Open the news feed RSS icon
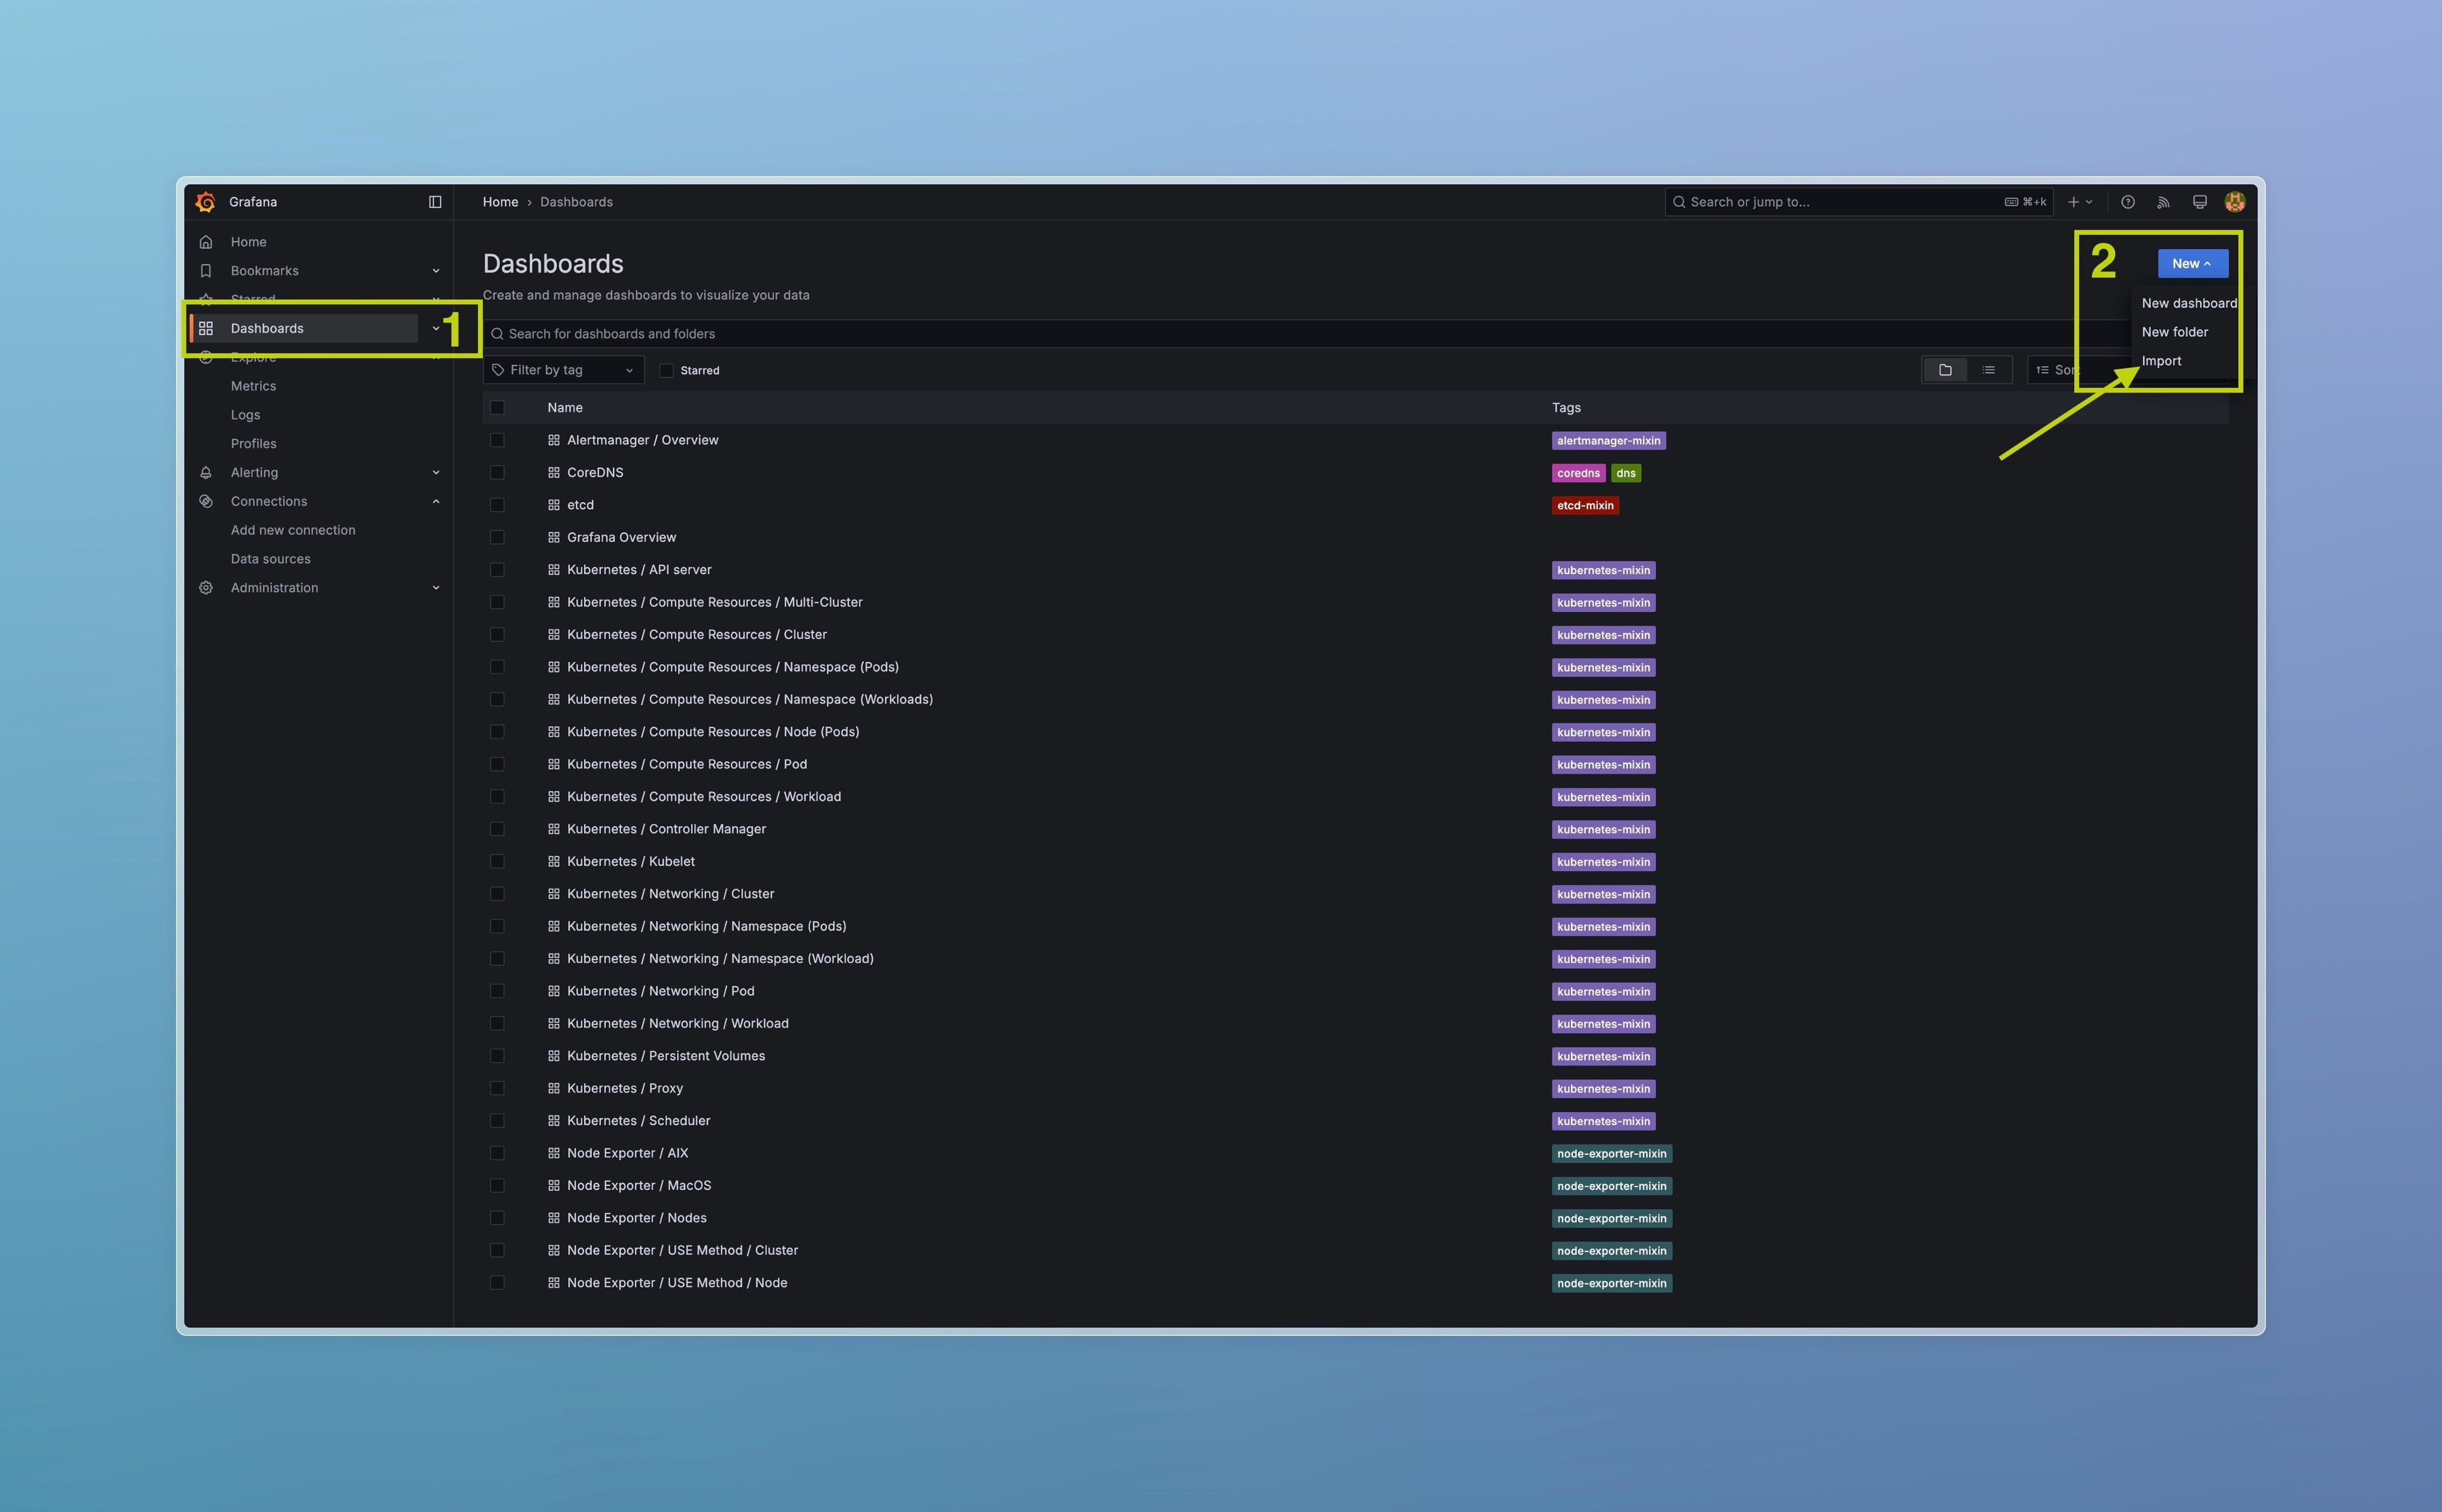Screen dimensions: 2442x1512 [x=2163, y=202]
